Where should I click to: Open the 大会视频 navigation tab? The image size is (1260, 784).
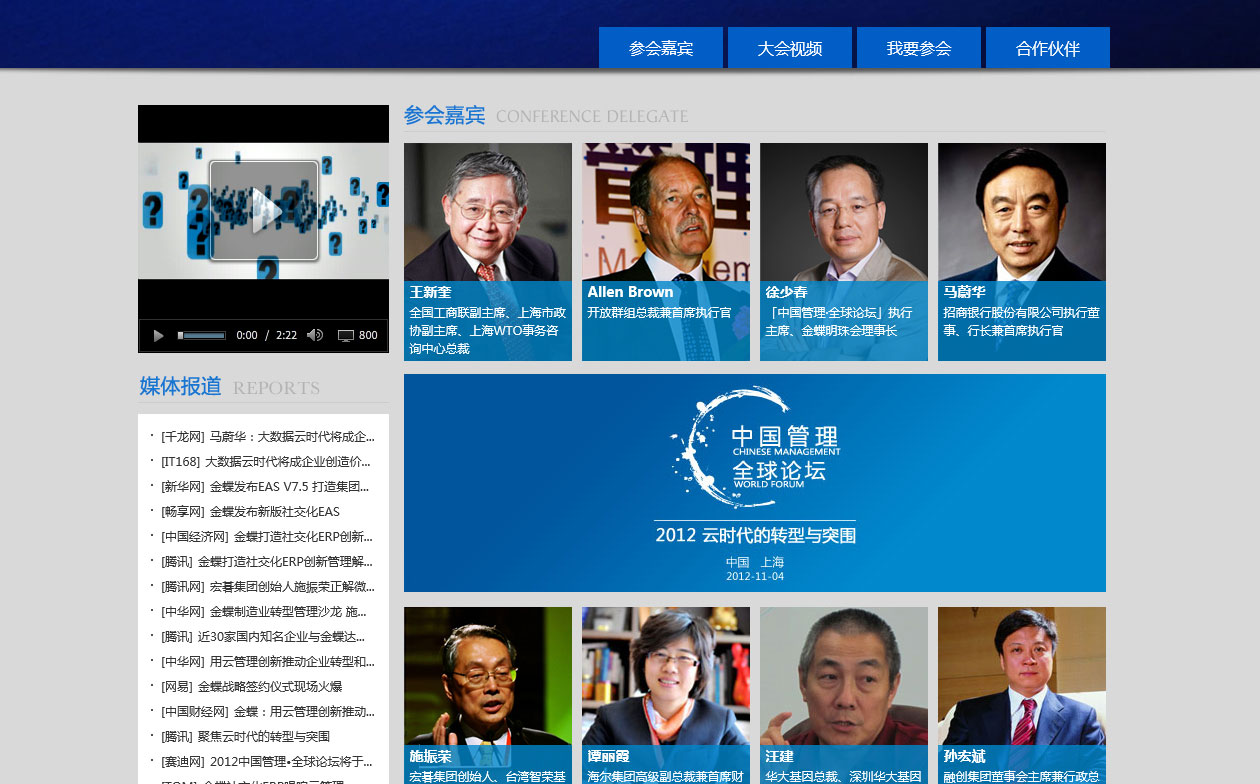point(790,48)
